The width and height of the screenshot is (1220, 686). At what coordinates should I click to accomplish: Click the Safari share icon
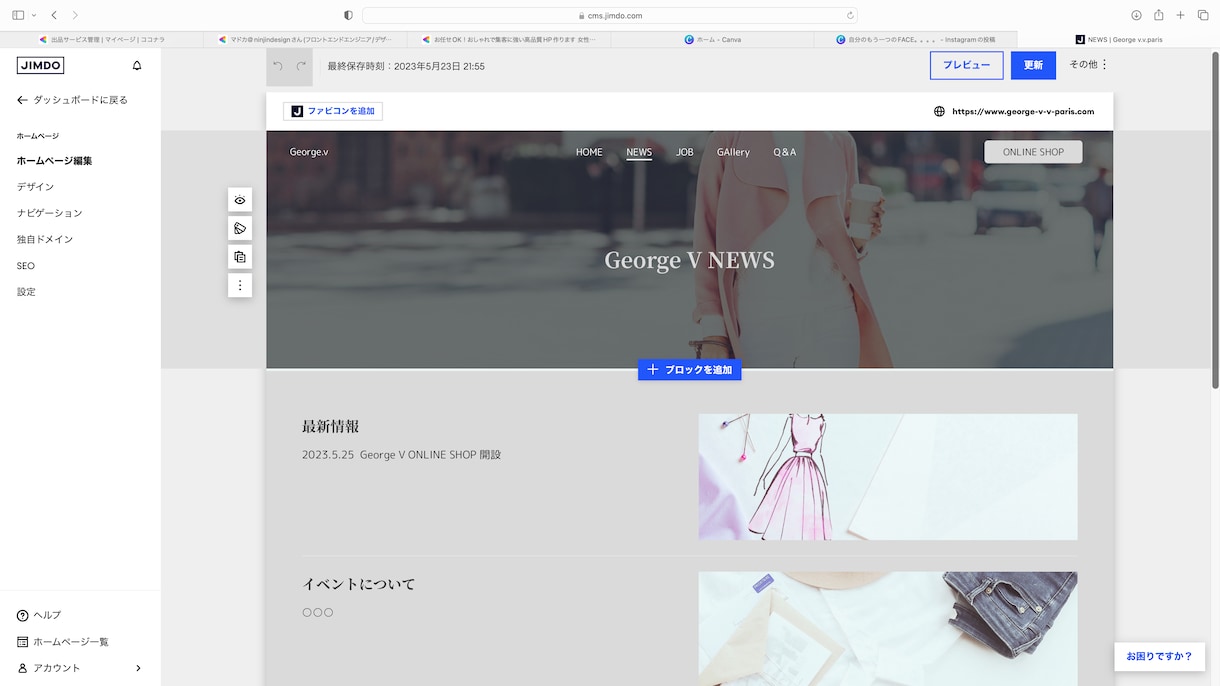(1158, 15)
